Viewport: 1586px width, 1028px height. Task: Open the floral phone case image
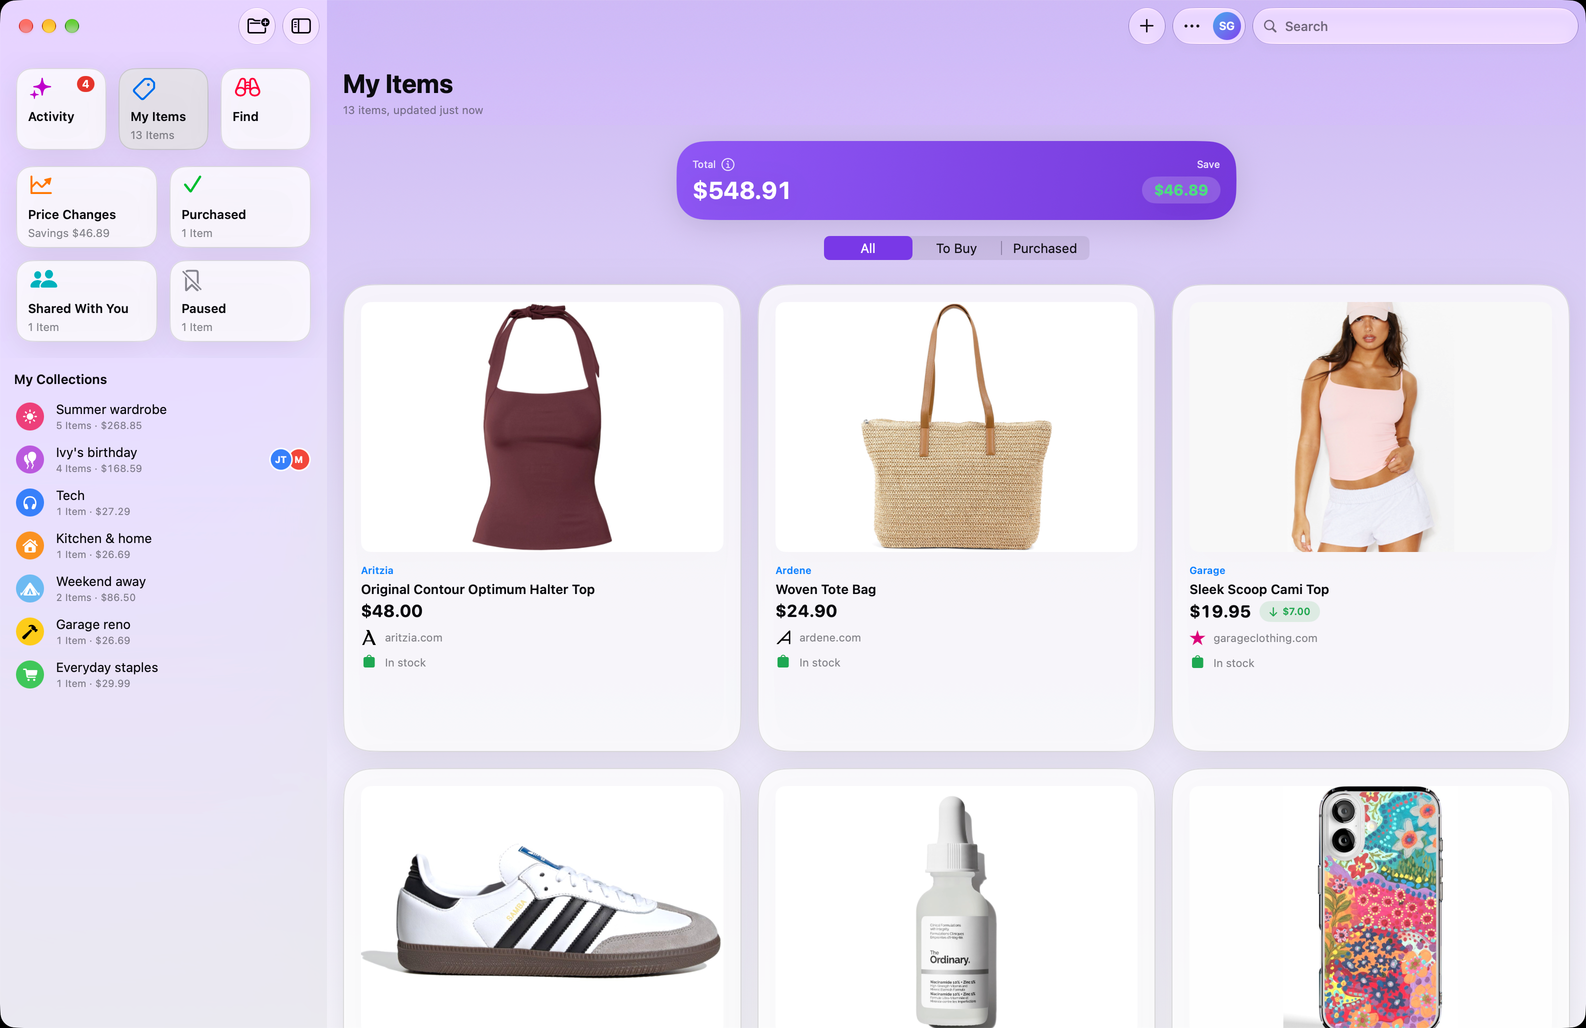[1370, 907]
